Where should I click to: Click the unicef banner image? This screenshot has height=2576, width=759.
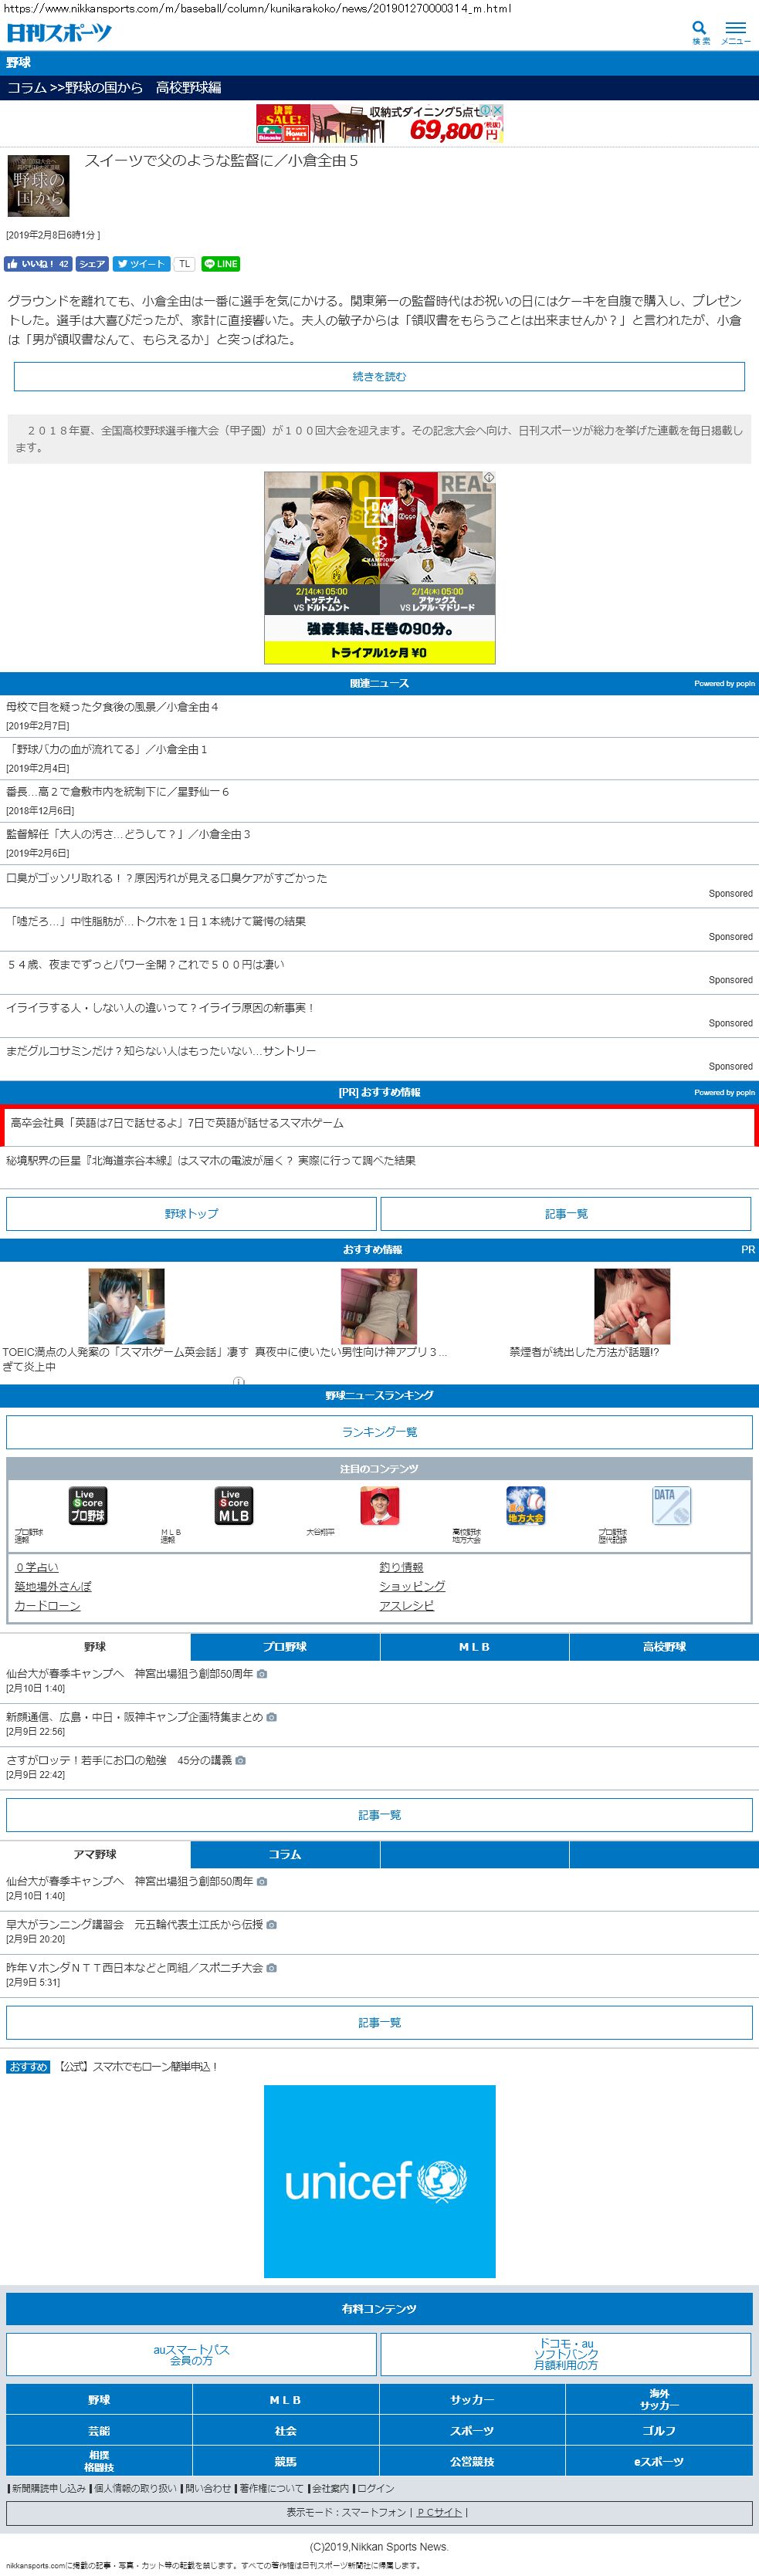pyautogui.click(x=379, y=2181)
